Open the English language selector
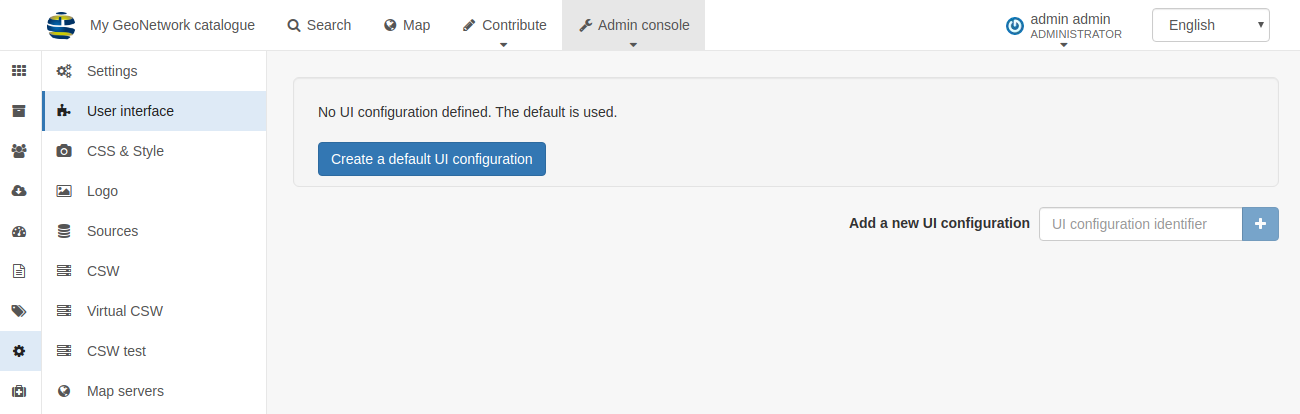The height and width of the screenshot is (414, 1300). [x=1211, y=25]
